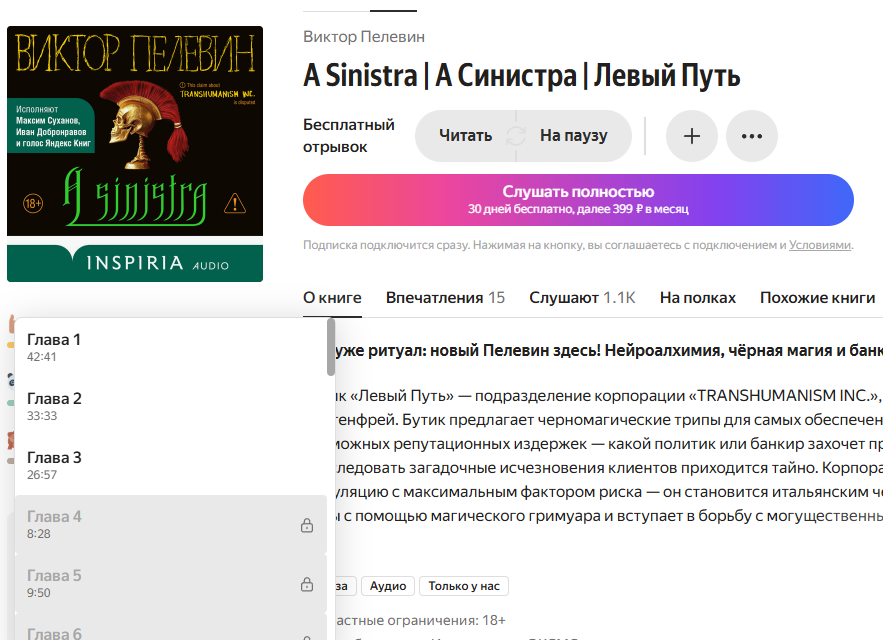
Task: Select Глава 1 in chapter list
Action: [171, 348]
